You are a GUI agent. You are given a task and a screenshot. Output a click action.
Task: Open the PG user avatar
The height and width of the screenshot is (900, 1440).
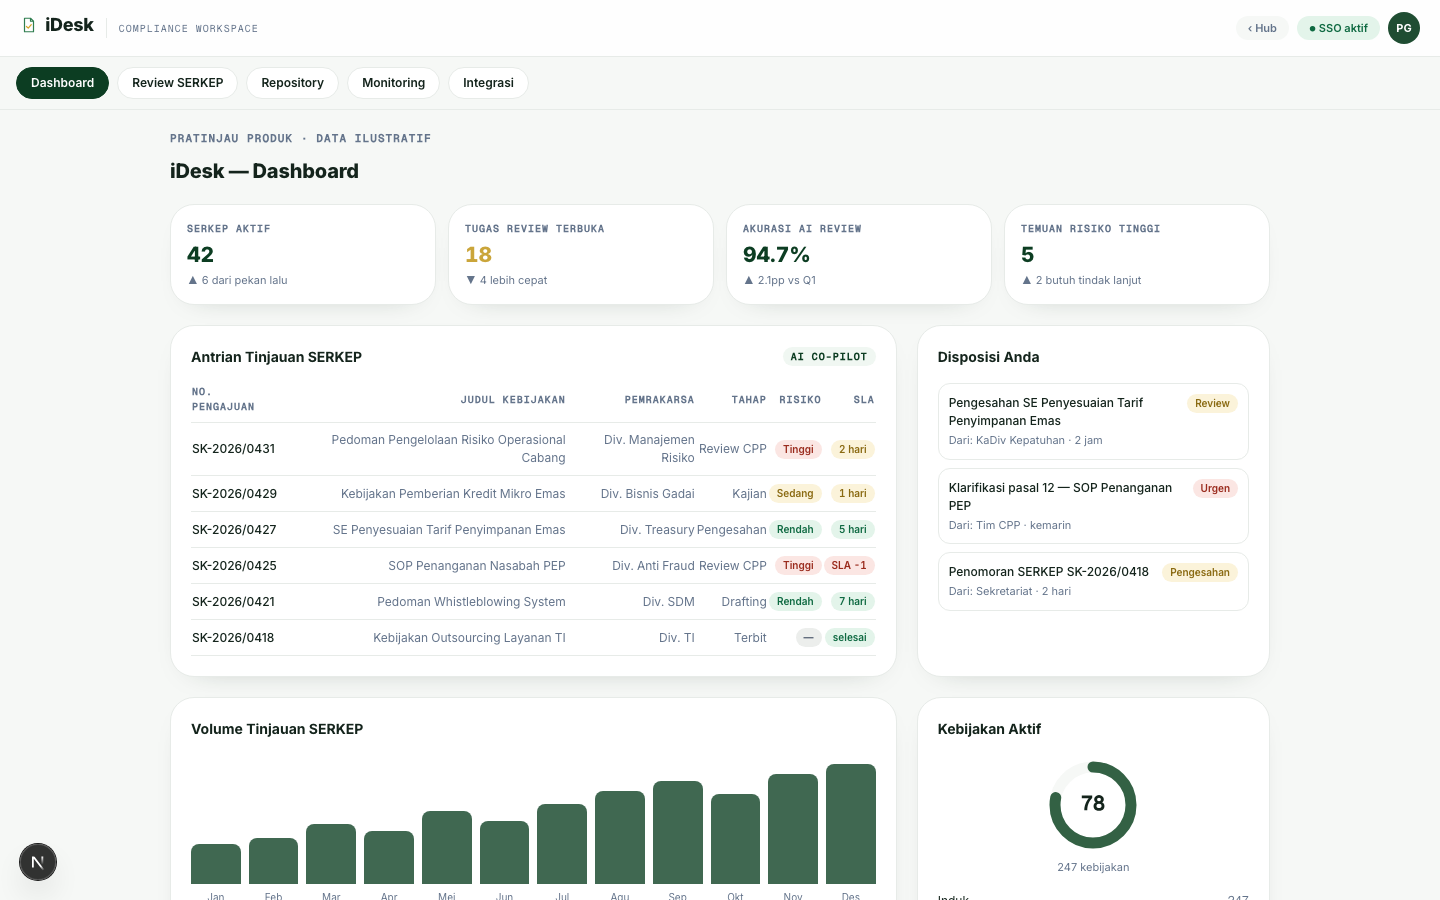point(1403,28)
